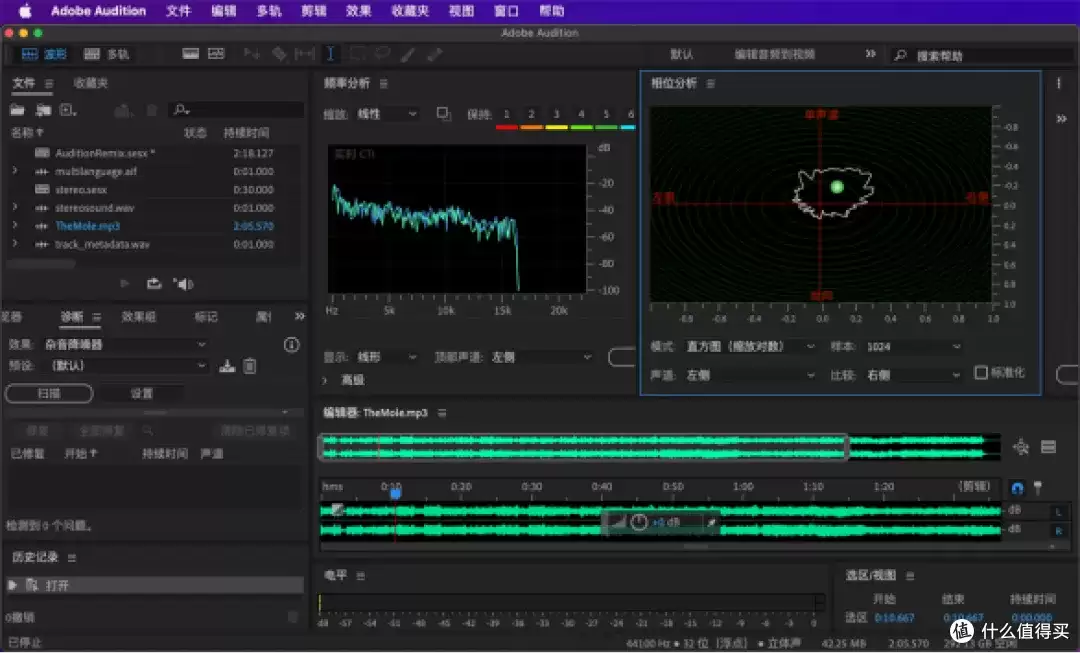Select the Time Selection tool
This screenshot has width=1080, height=654.
click(331, 54)
